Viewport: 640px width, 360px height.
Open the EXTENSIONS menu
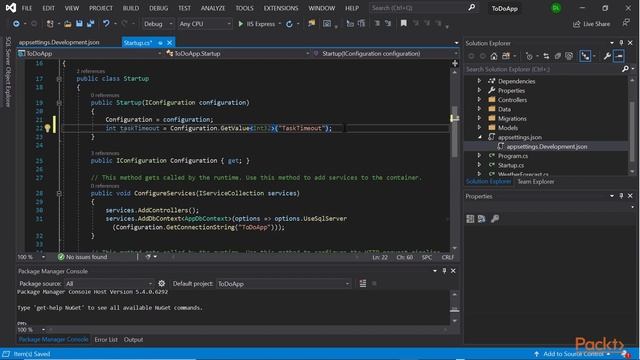pos(281,8)
